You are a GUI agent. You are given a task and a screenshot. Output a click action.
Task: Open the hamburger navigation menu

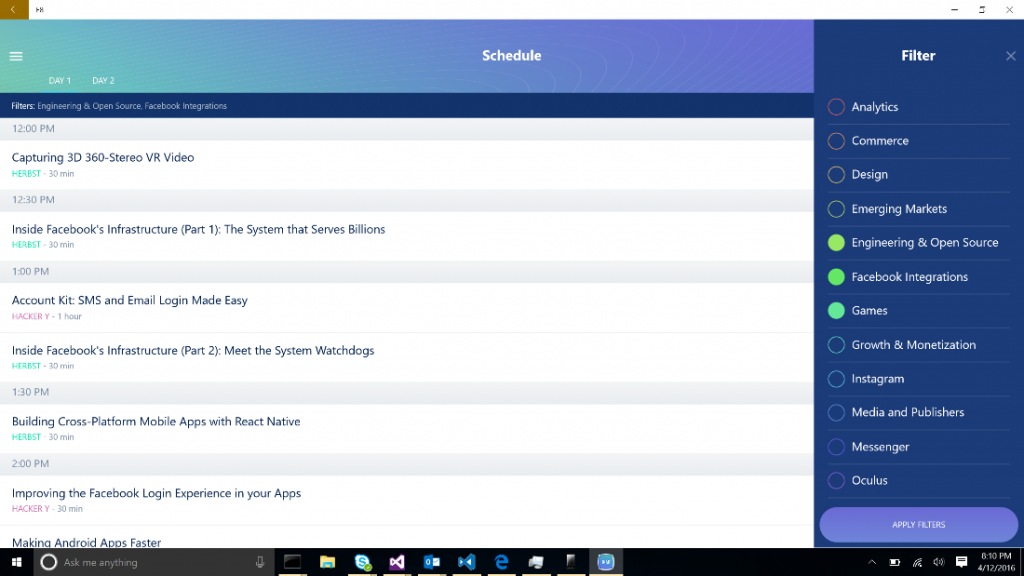pyautogui.click(x=16, y=56)
